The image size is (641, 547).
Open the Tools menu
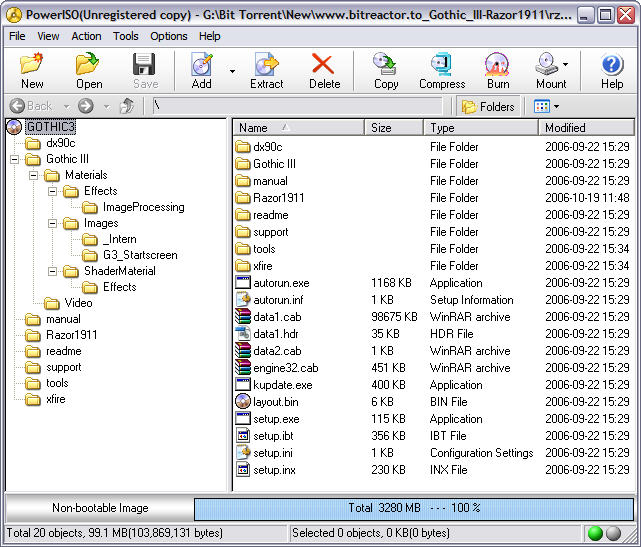126,36
